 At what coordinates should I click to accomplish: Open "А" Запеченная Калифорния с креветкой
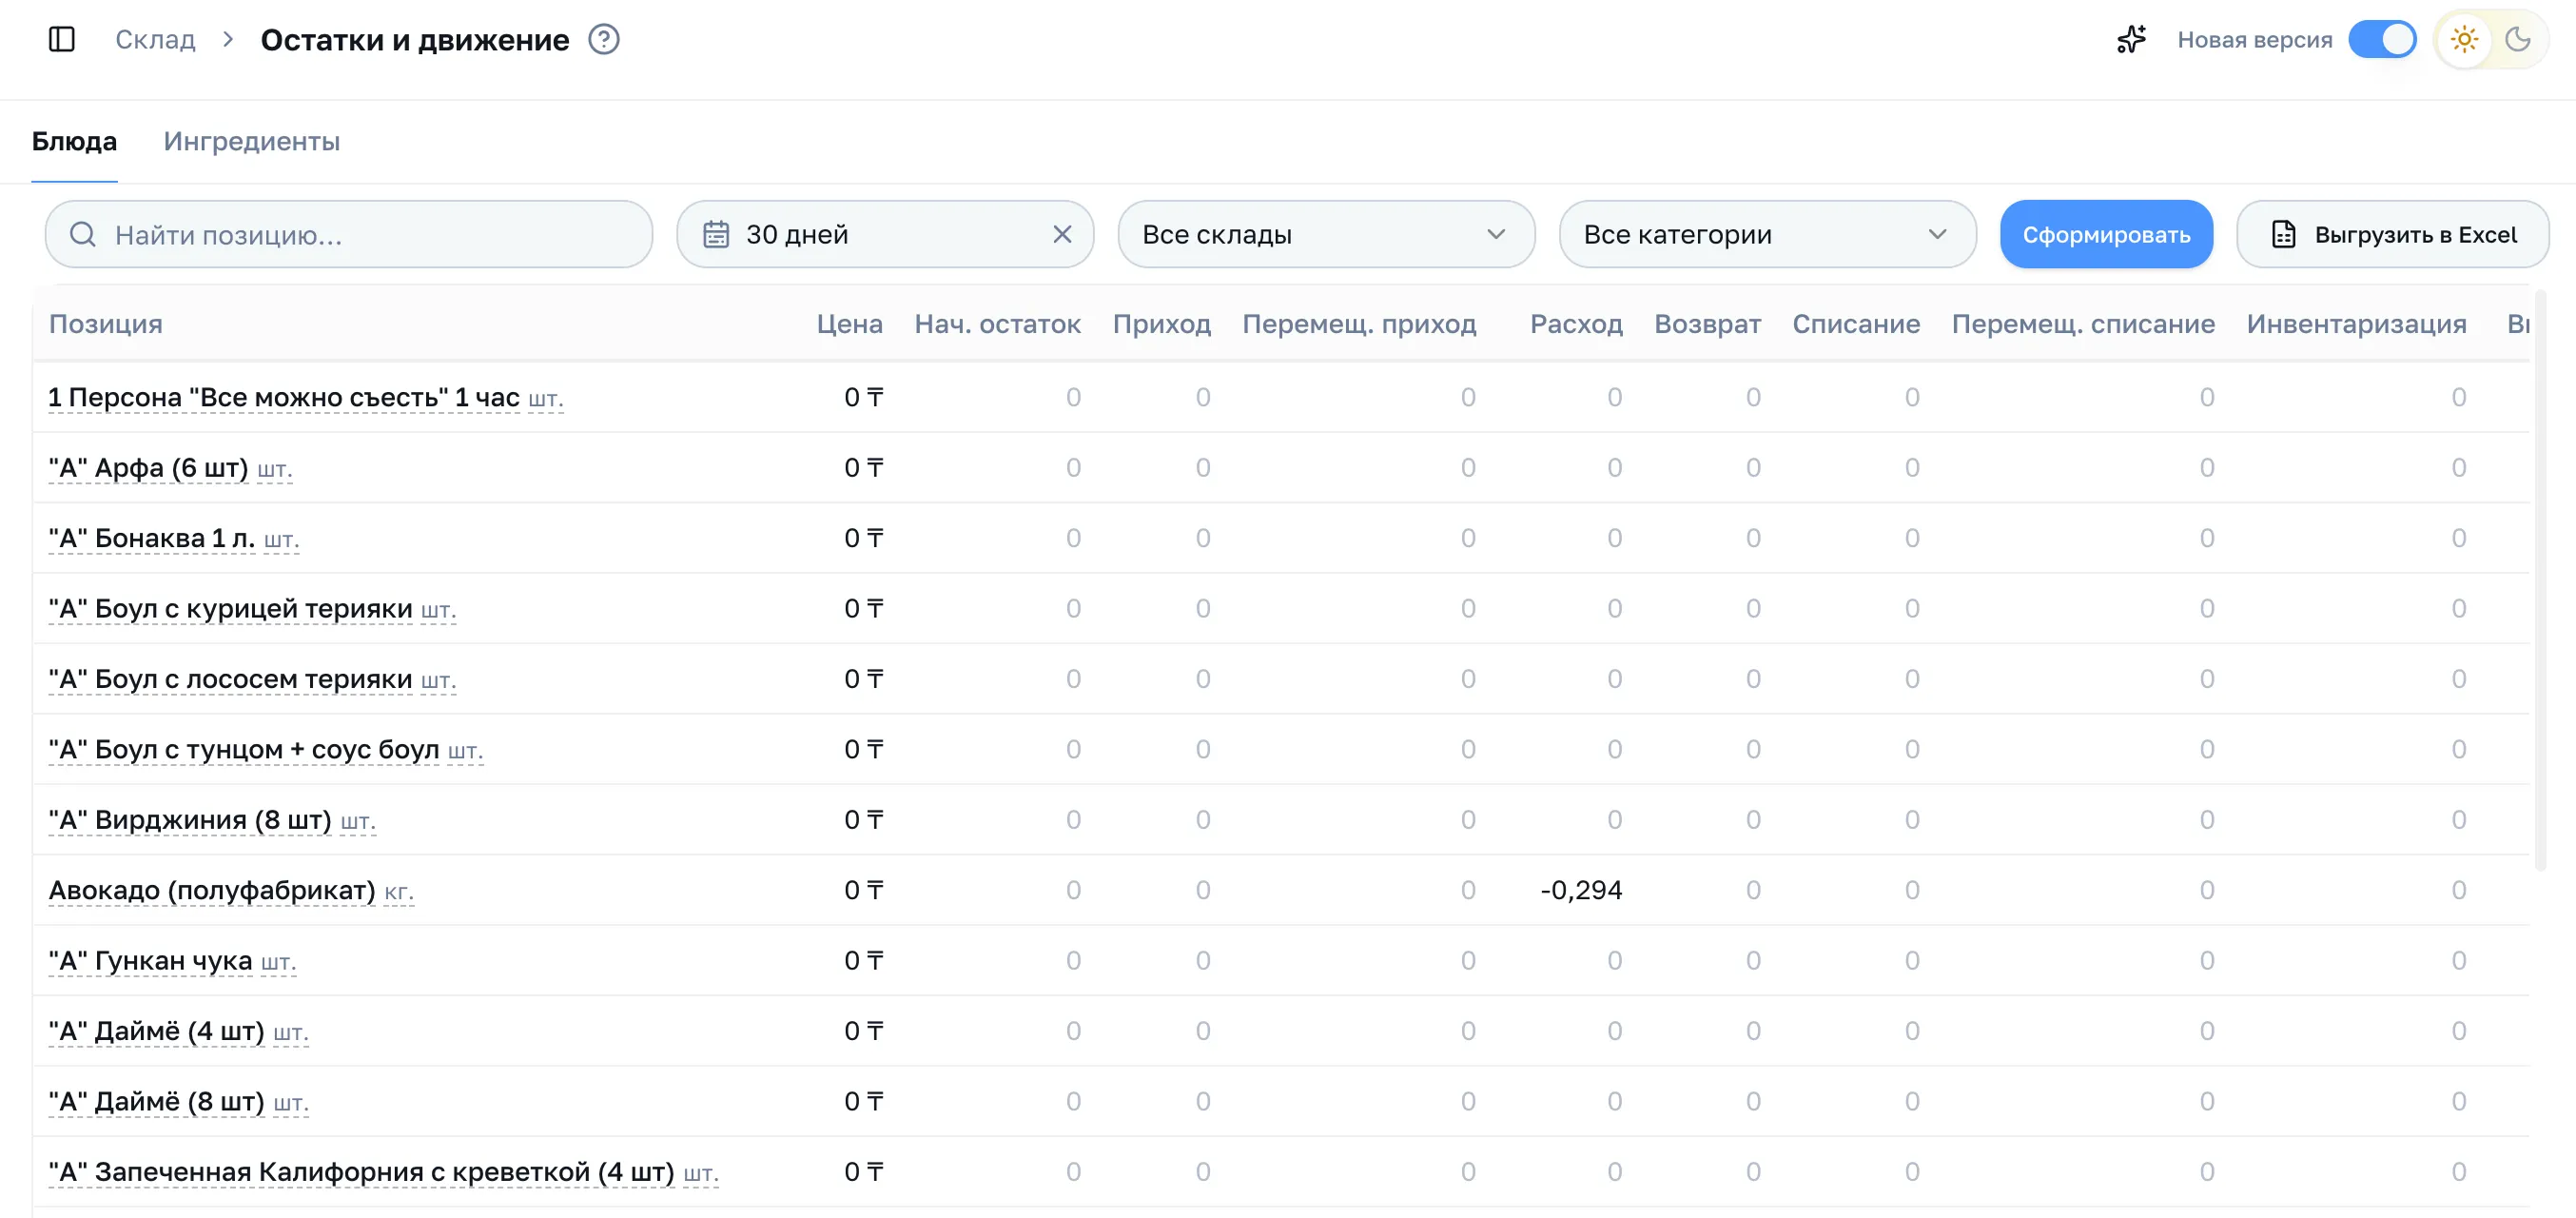pos(362,1171)
